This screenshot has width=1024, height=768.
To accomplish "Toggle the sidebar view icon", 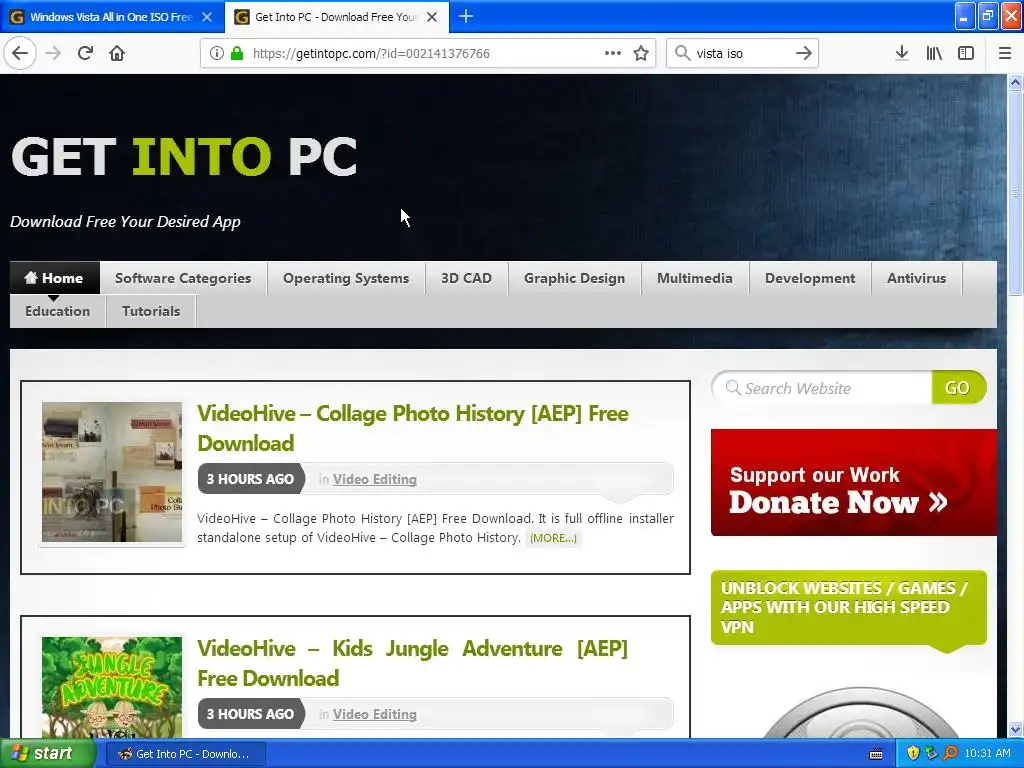I will pyautogui.click(x=966, y=53).
